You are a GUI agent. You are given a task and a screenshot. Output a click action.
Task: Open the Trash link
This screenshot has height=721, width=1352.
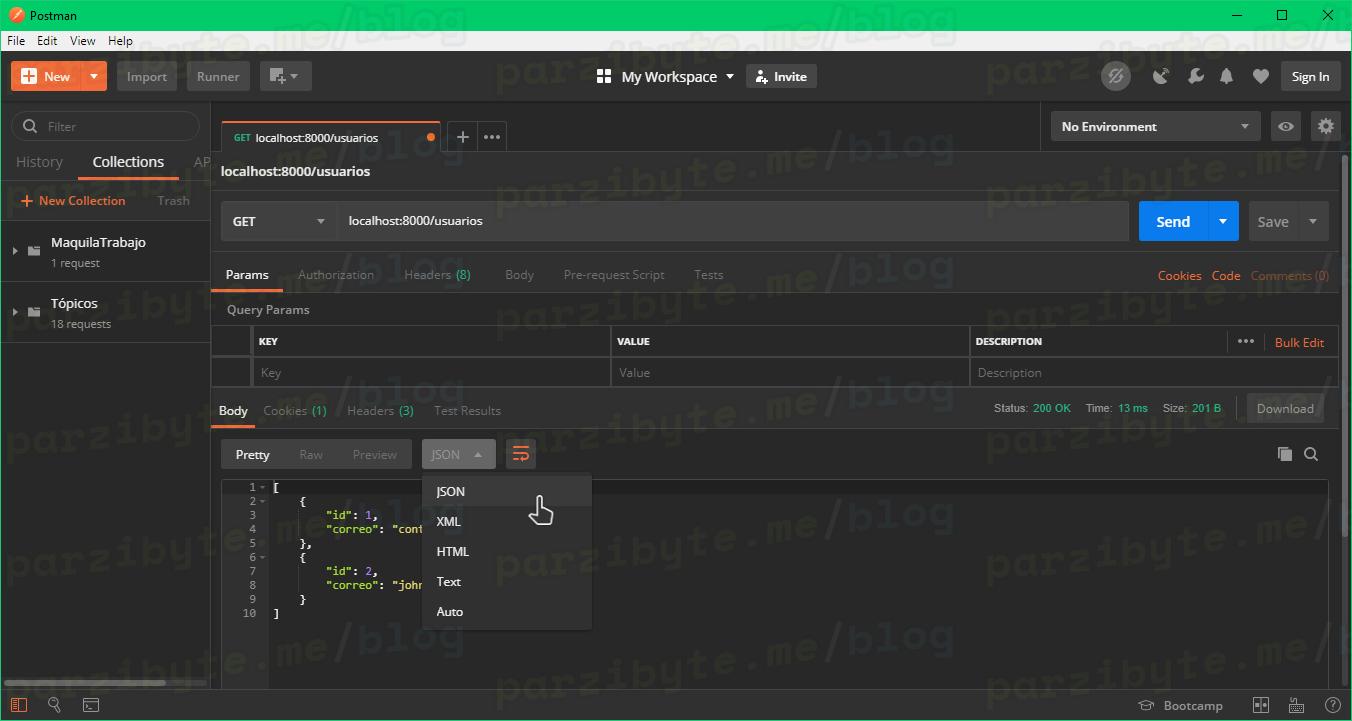point(173,200)
